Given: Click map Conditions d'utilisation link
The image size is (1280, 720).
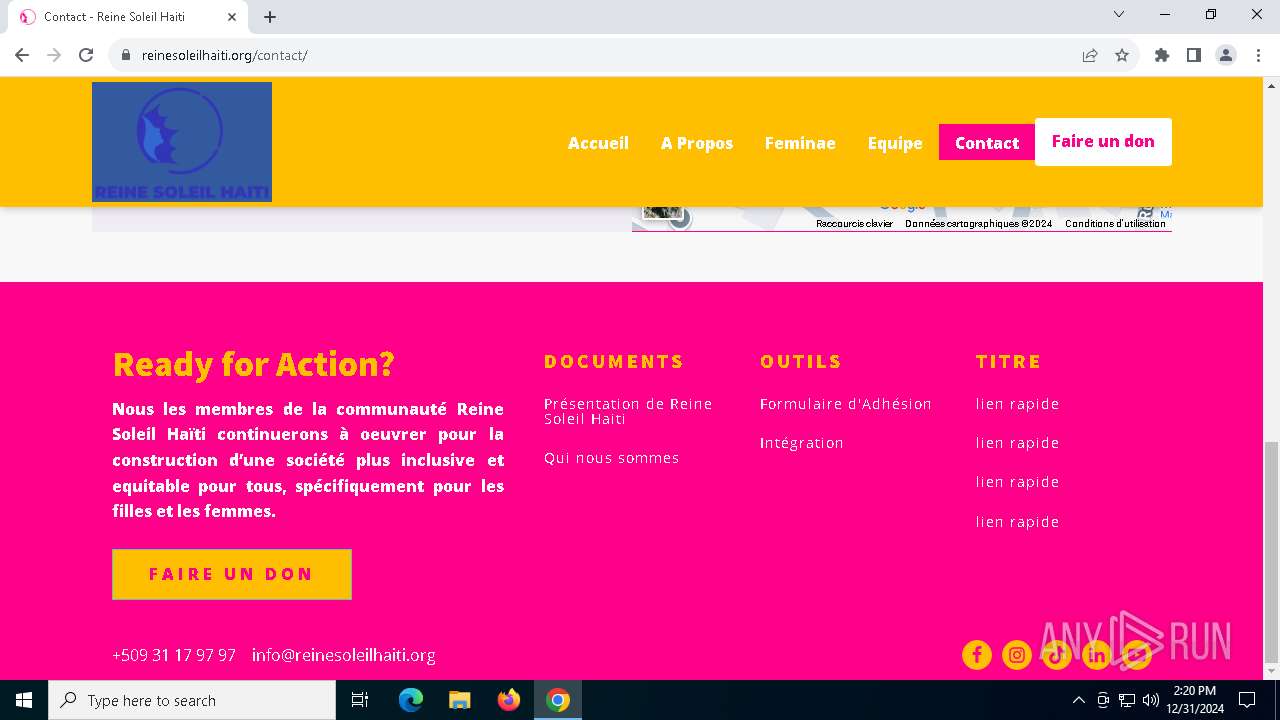Looking at the screenshot, I should pyautogui.click(x=1115, y=224).
